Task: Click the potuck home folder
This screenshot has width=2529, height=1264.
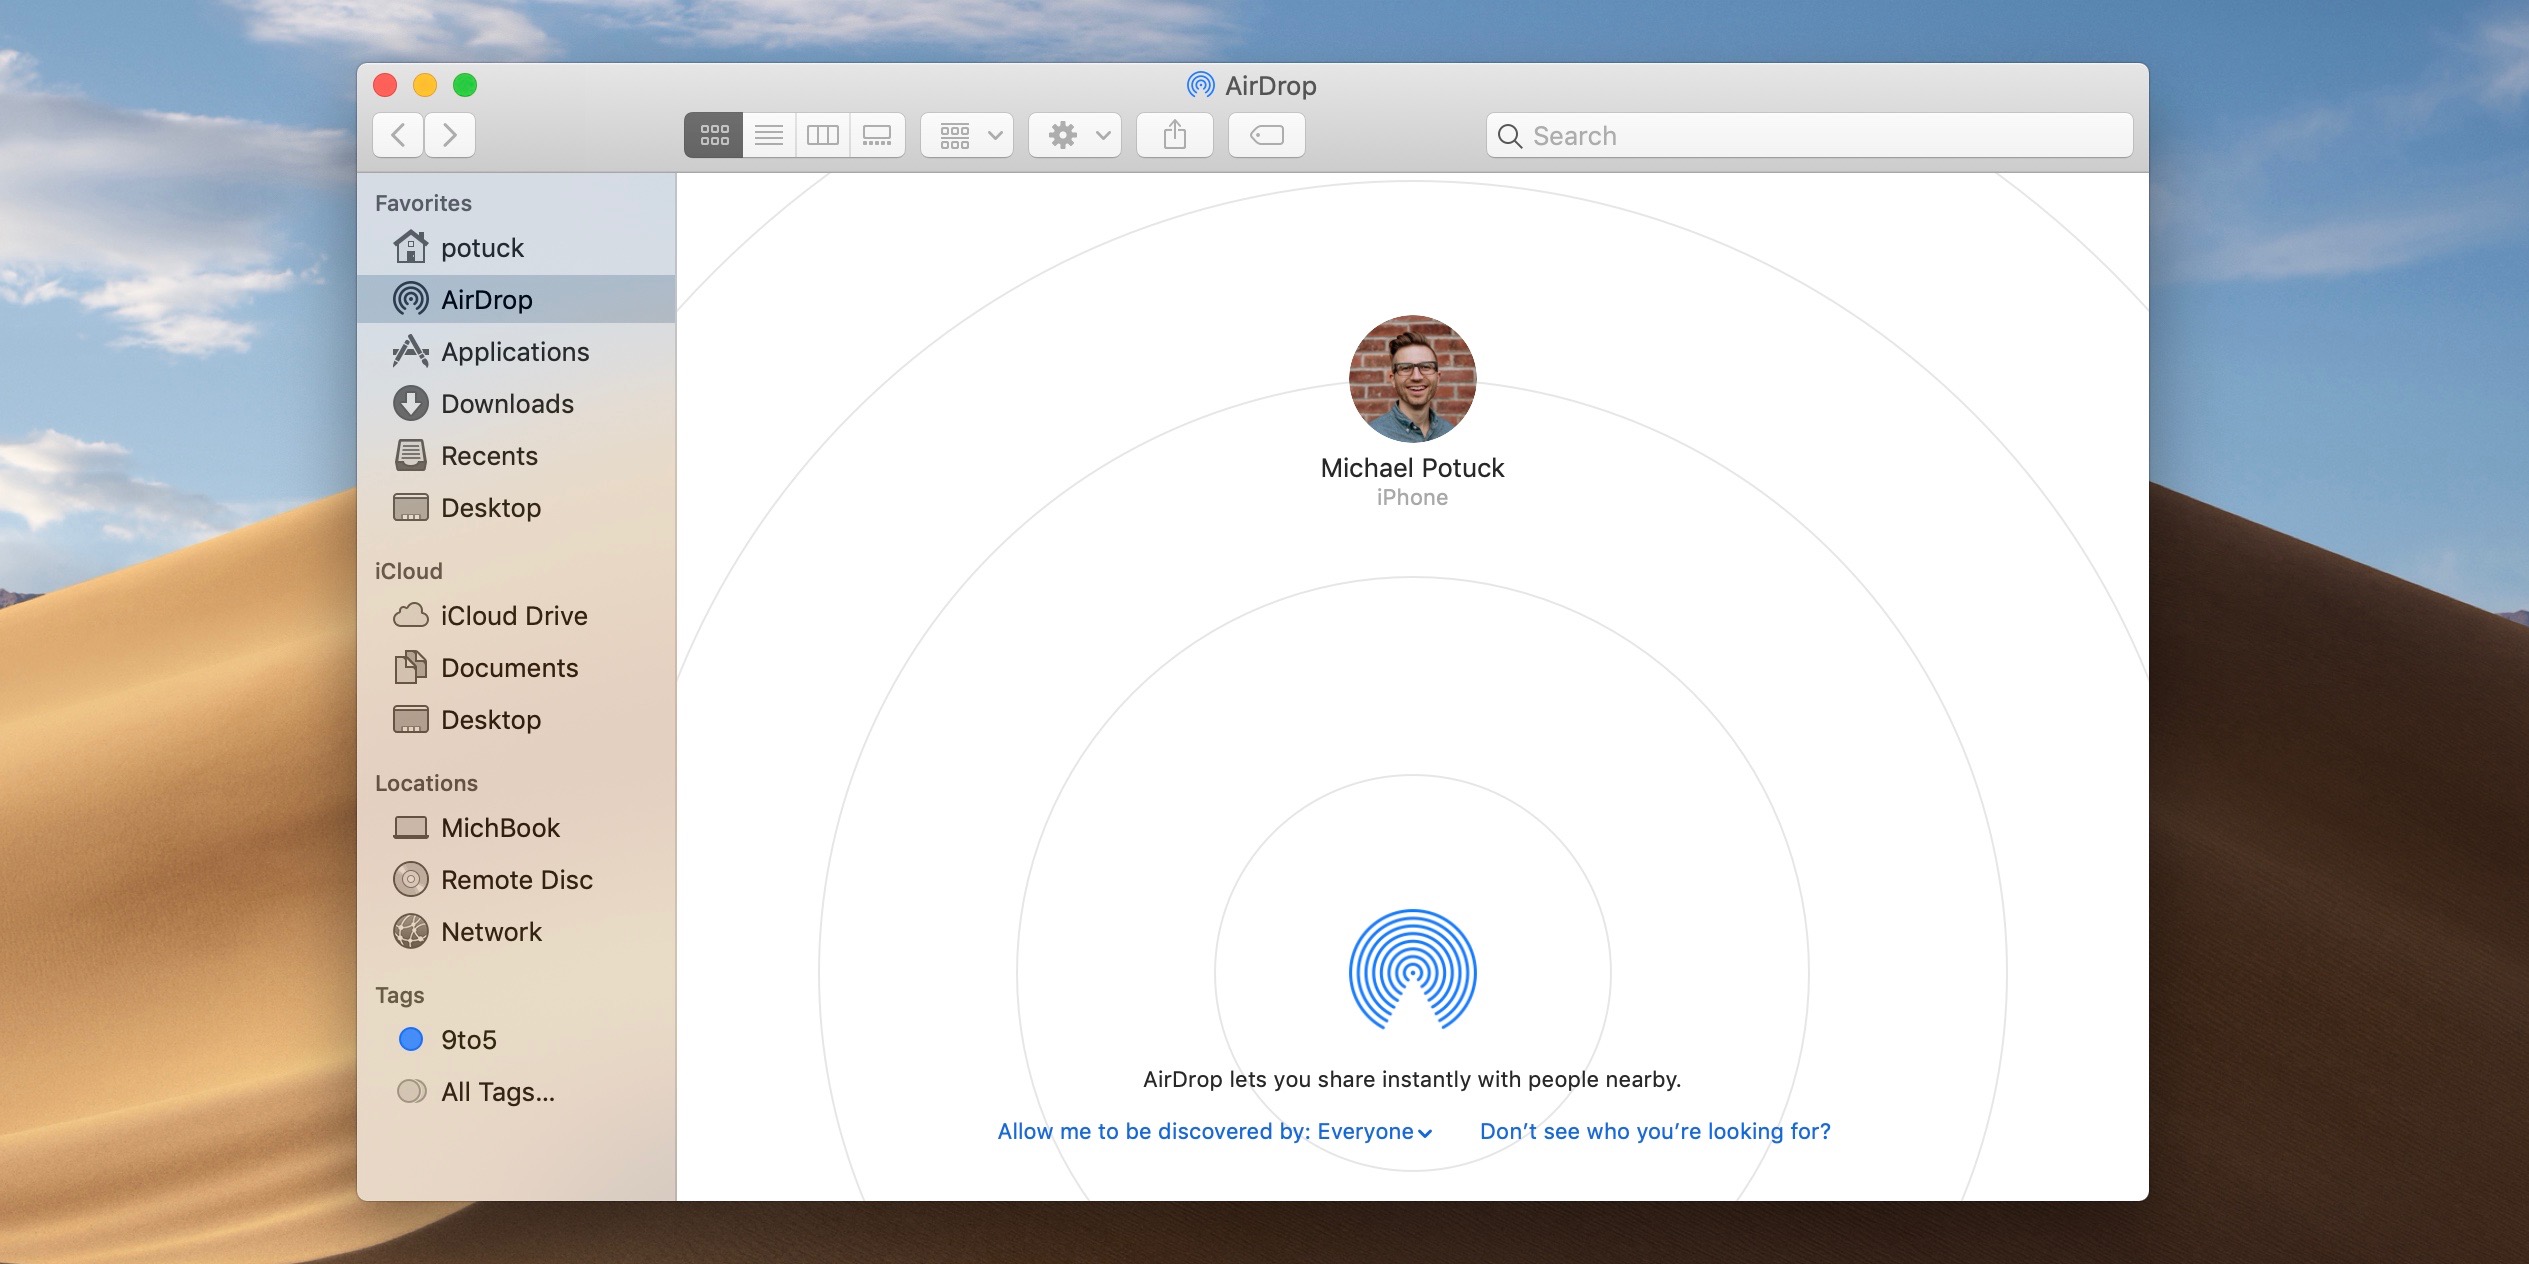Action: tap(484, 247)
